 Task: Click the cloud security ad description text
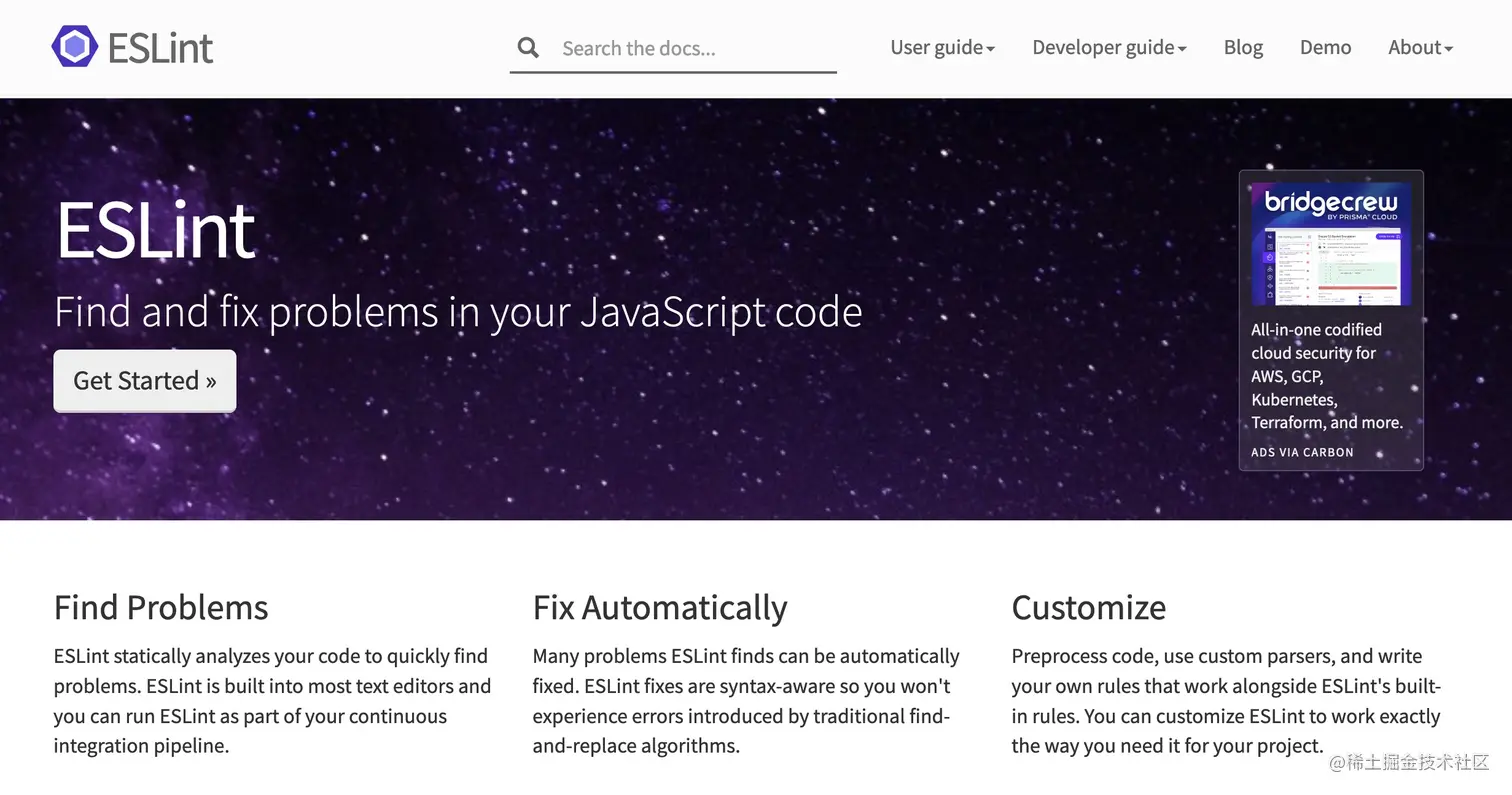[x=1327, y=376]
